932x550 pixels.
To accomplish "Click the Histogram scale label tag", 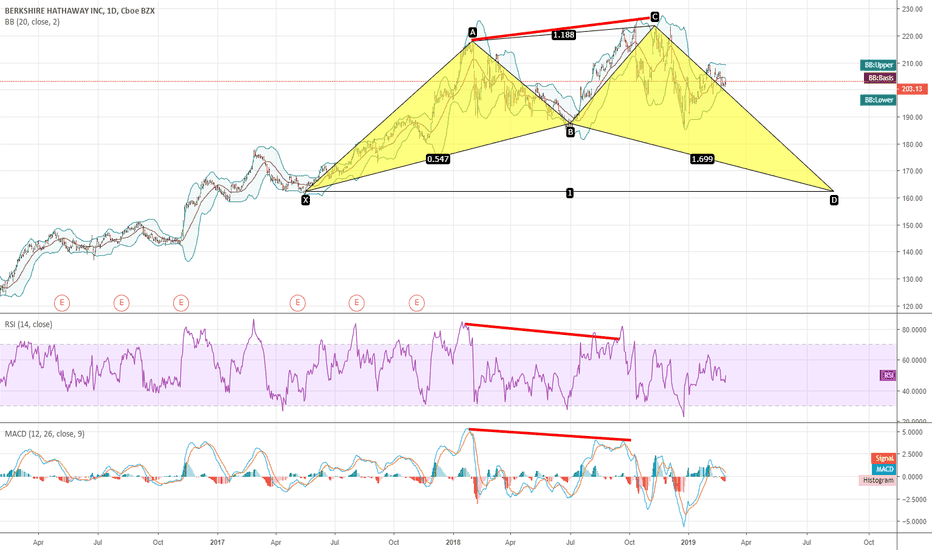I will 877,480.
